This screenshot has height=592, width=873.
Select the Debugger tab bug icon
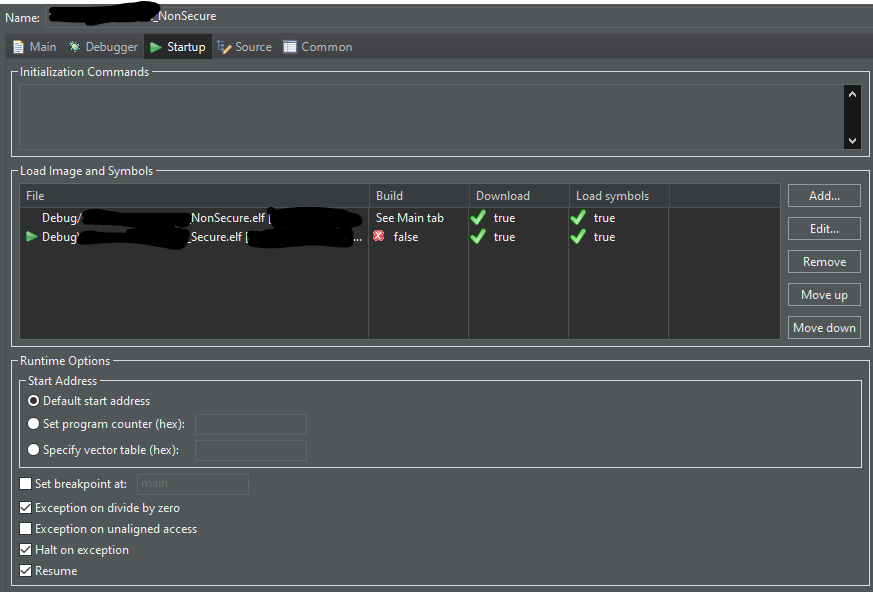pyautogui.click(x=73, y=46)
